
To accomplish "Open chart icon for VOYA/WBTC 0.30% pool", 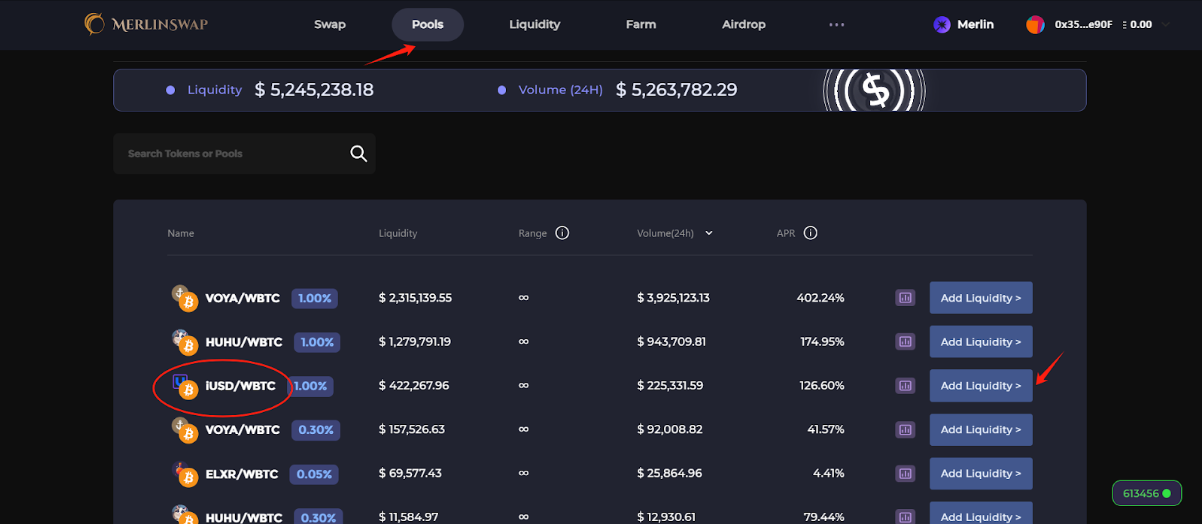I will point(905,429).
